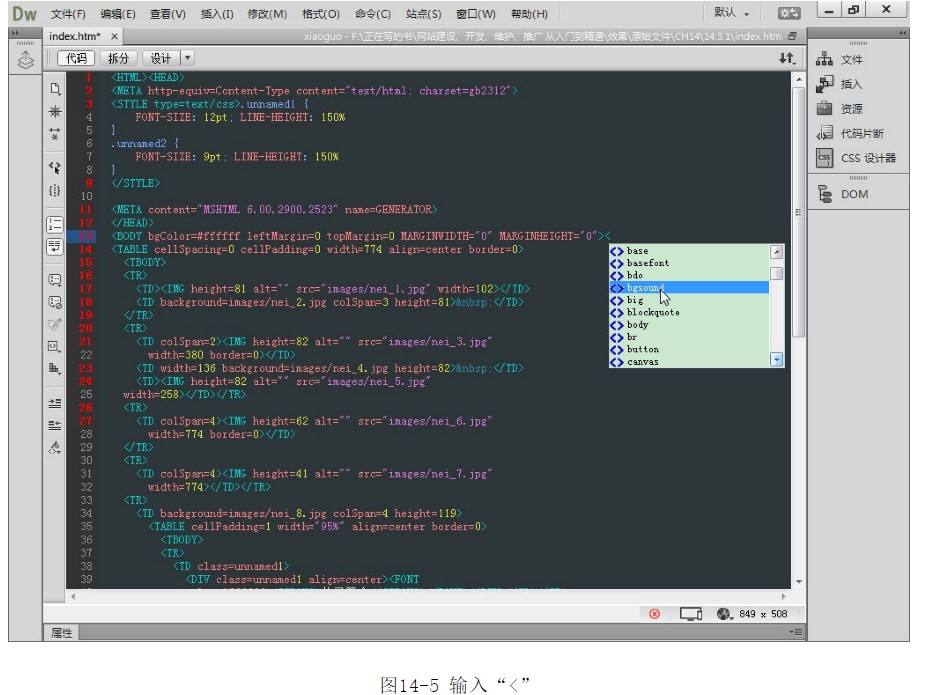Open the CSS 设计器 panel
This screenshot has width=933, height=695.
pyautogui.click(x=867, y=158)
